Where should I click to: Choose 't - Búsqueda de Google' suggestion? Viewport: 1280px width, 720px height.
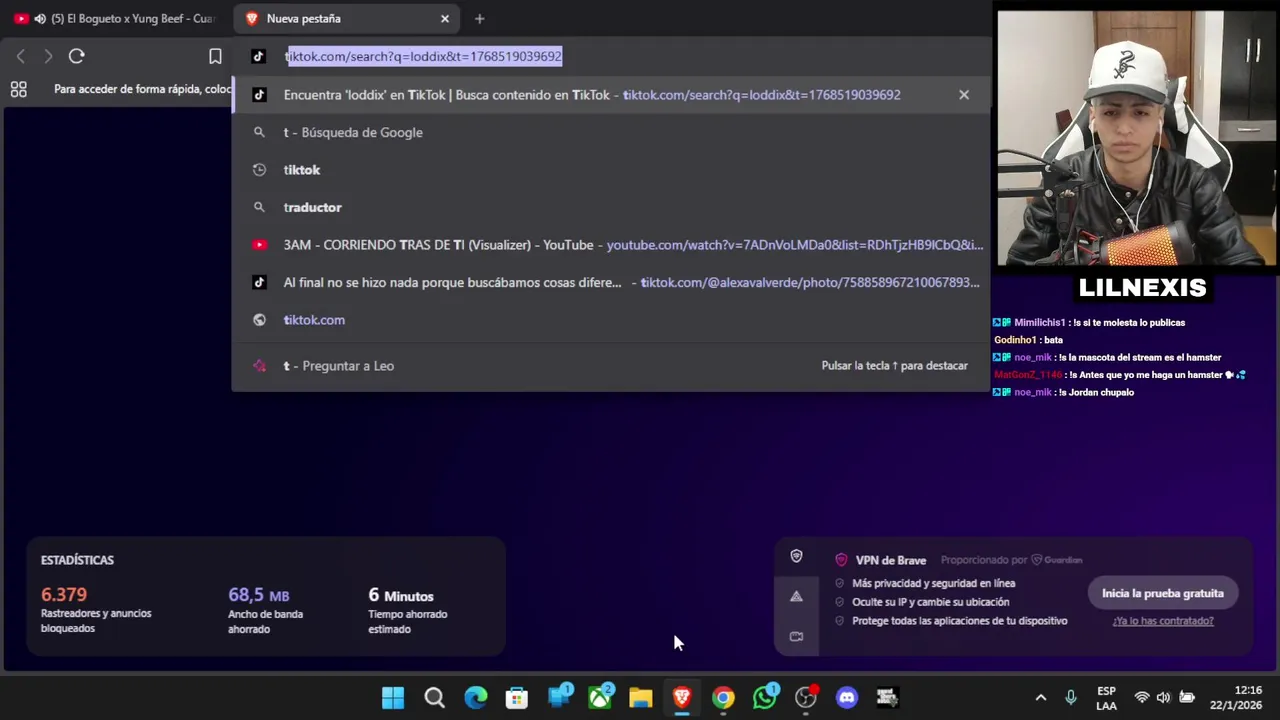click(x=610, y=132)
